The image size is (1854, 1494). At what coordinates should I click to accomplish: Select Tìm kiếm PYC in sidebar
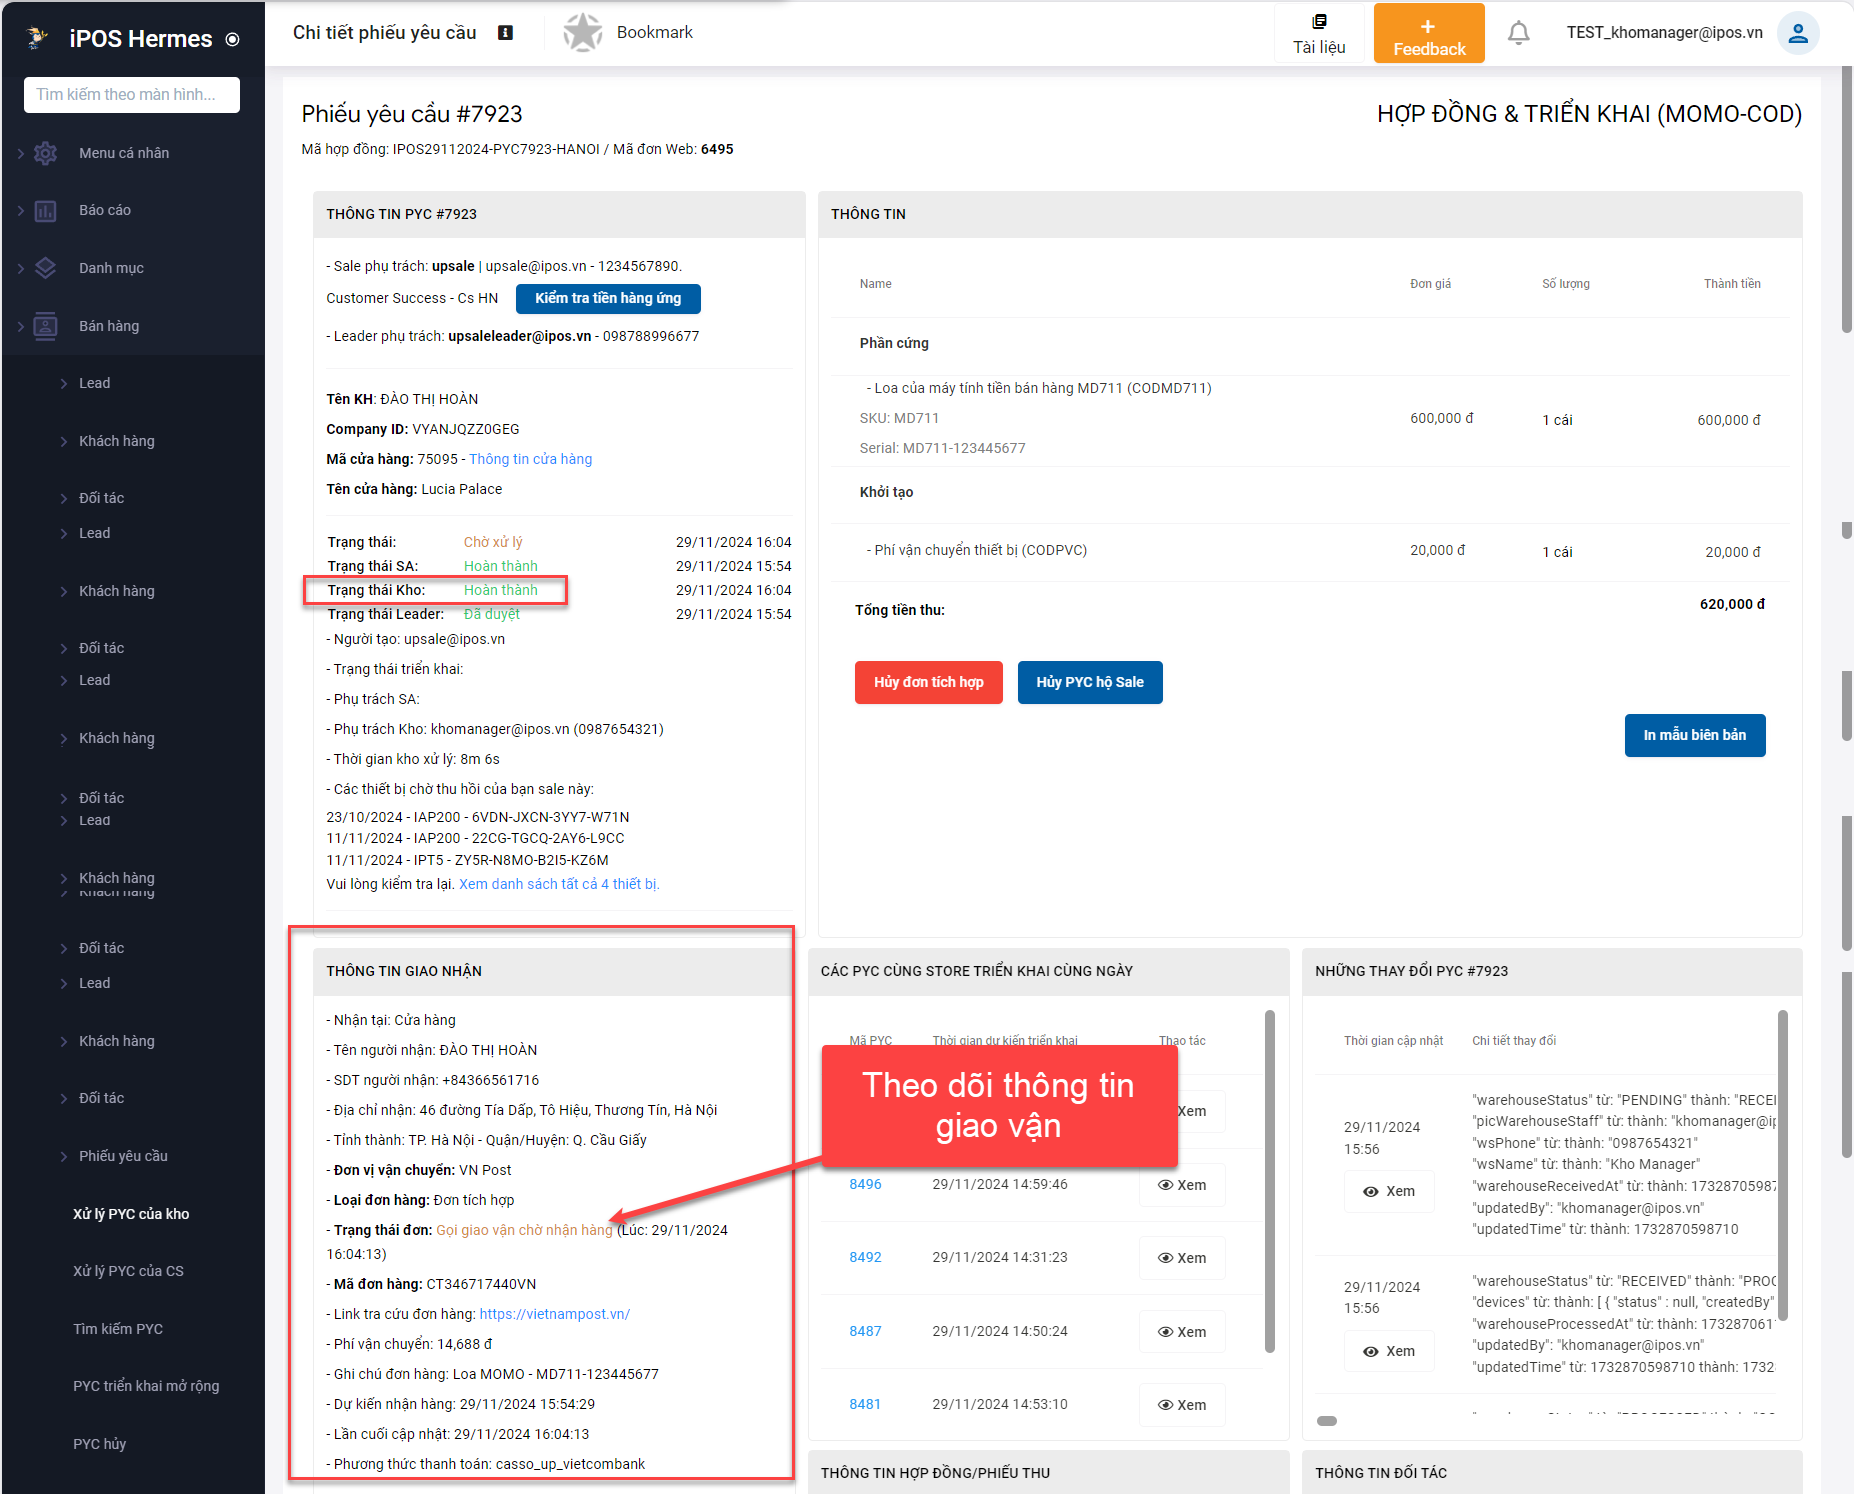coord(118,1329)
